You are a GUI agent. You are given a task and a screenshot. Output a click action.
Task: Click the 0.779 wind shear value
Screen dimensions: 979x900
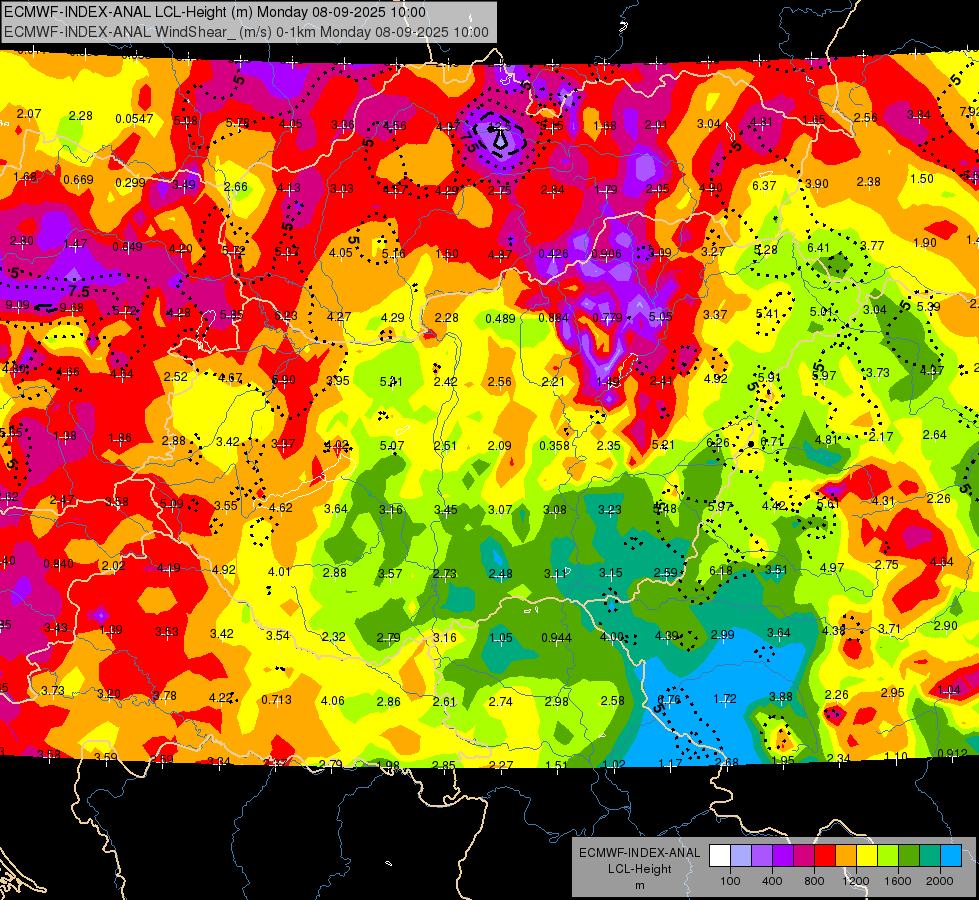(607, 318)
